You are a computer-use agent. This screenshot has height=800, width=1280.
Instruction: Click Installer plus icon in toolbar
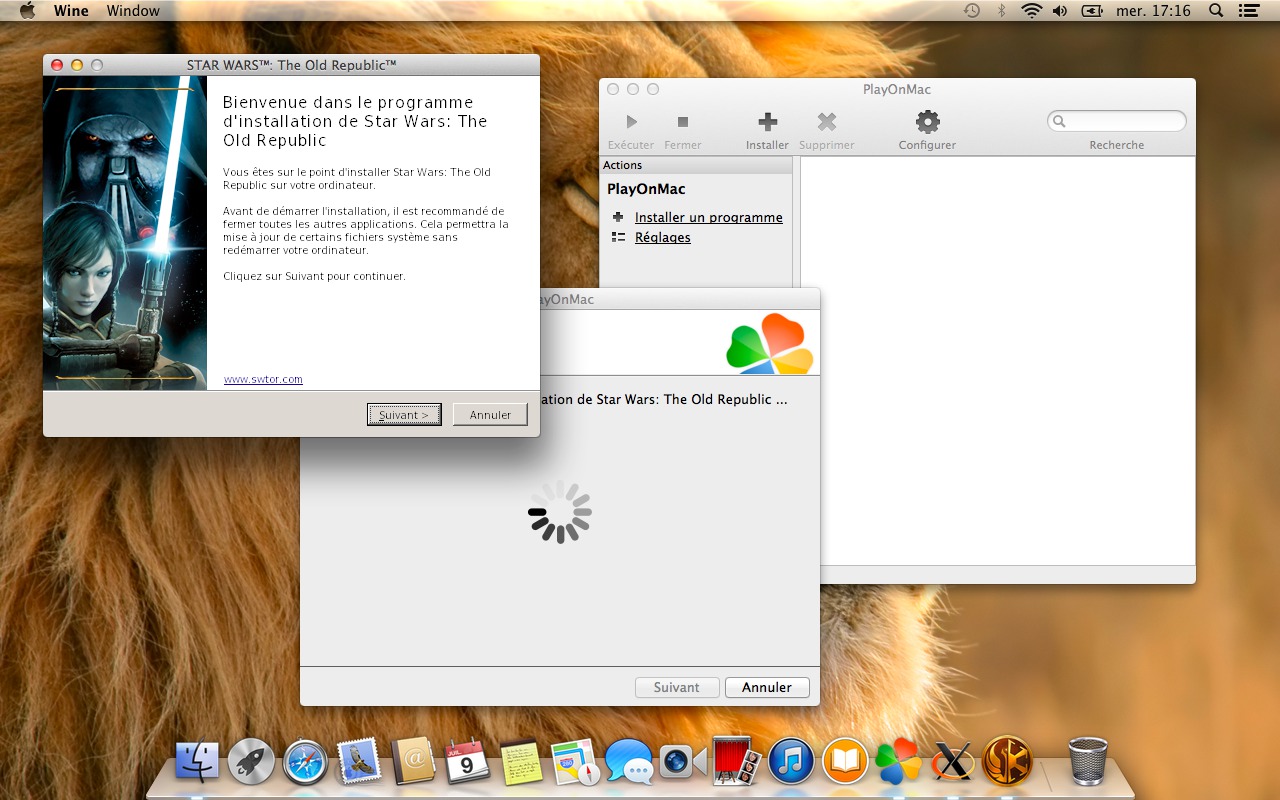(767, 122)
